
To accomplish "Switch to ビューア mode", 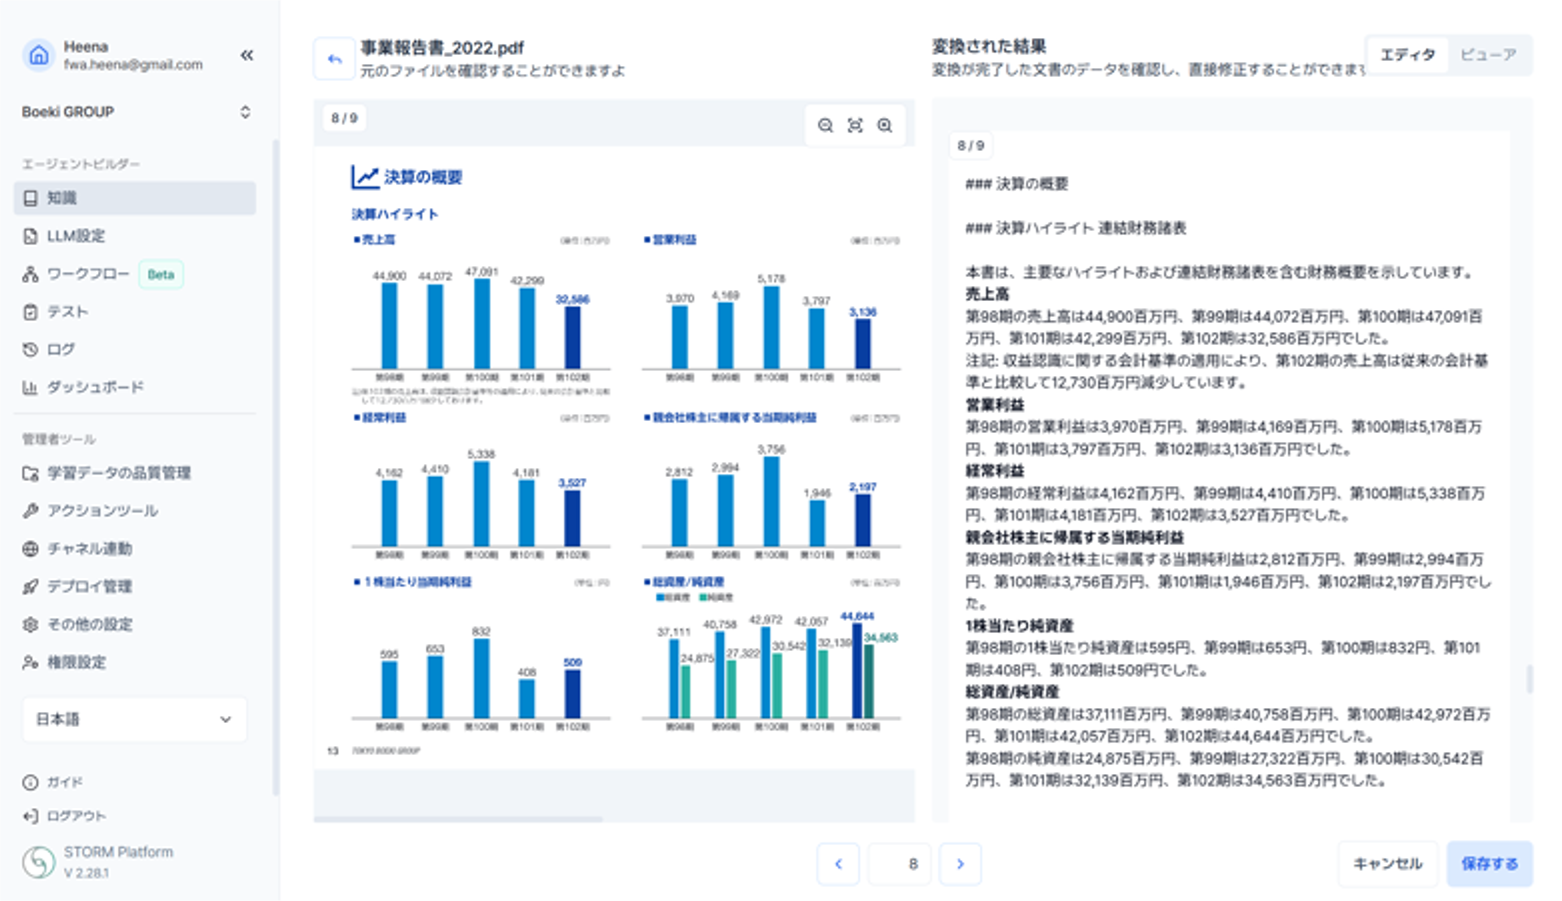I will (x=1488, y=55).
